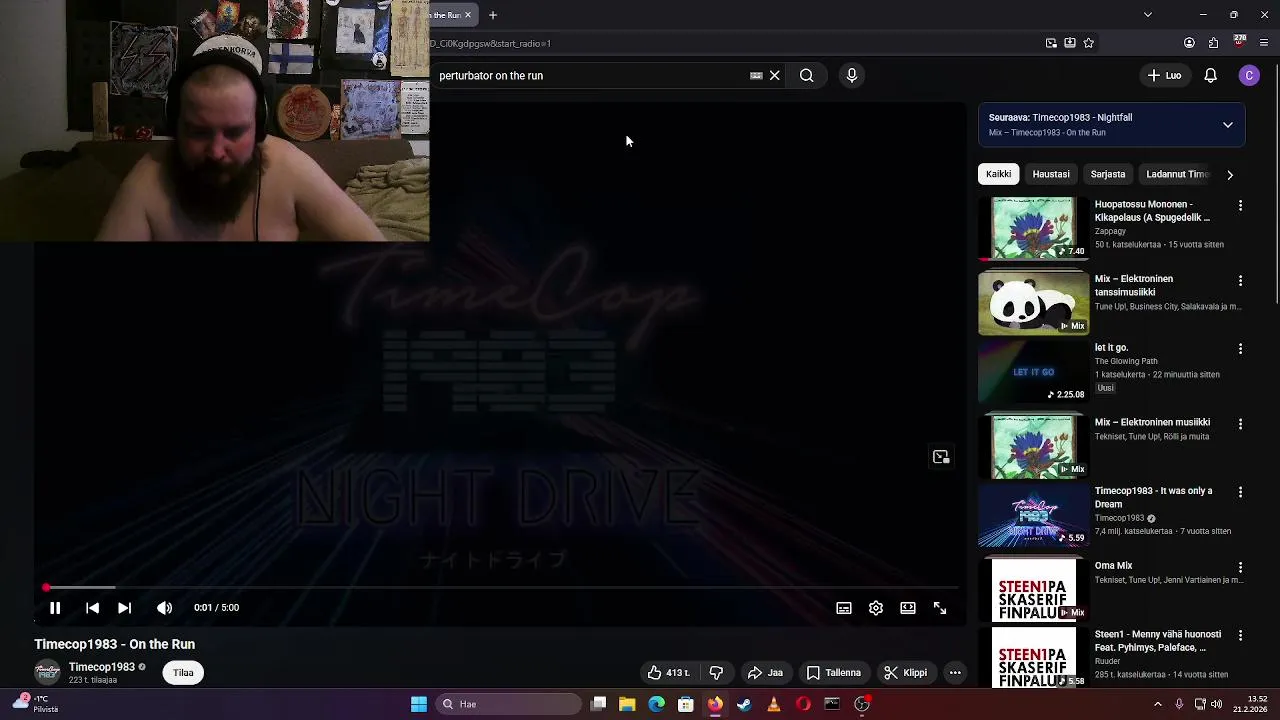
Task: Click the taskbar Hae search box
Action: click(x=510, y=704)
